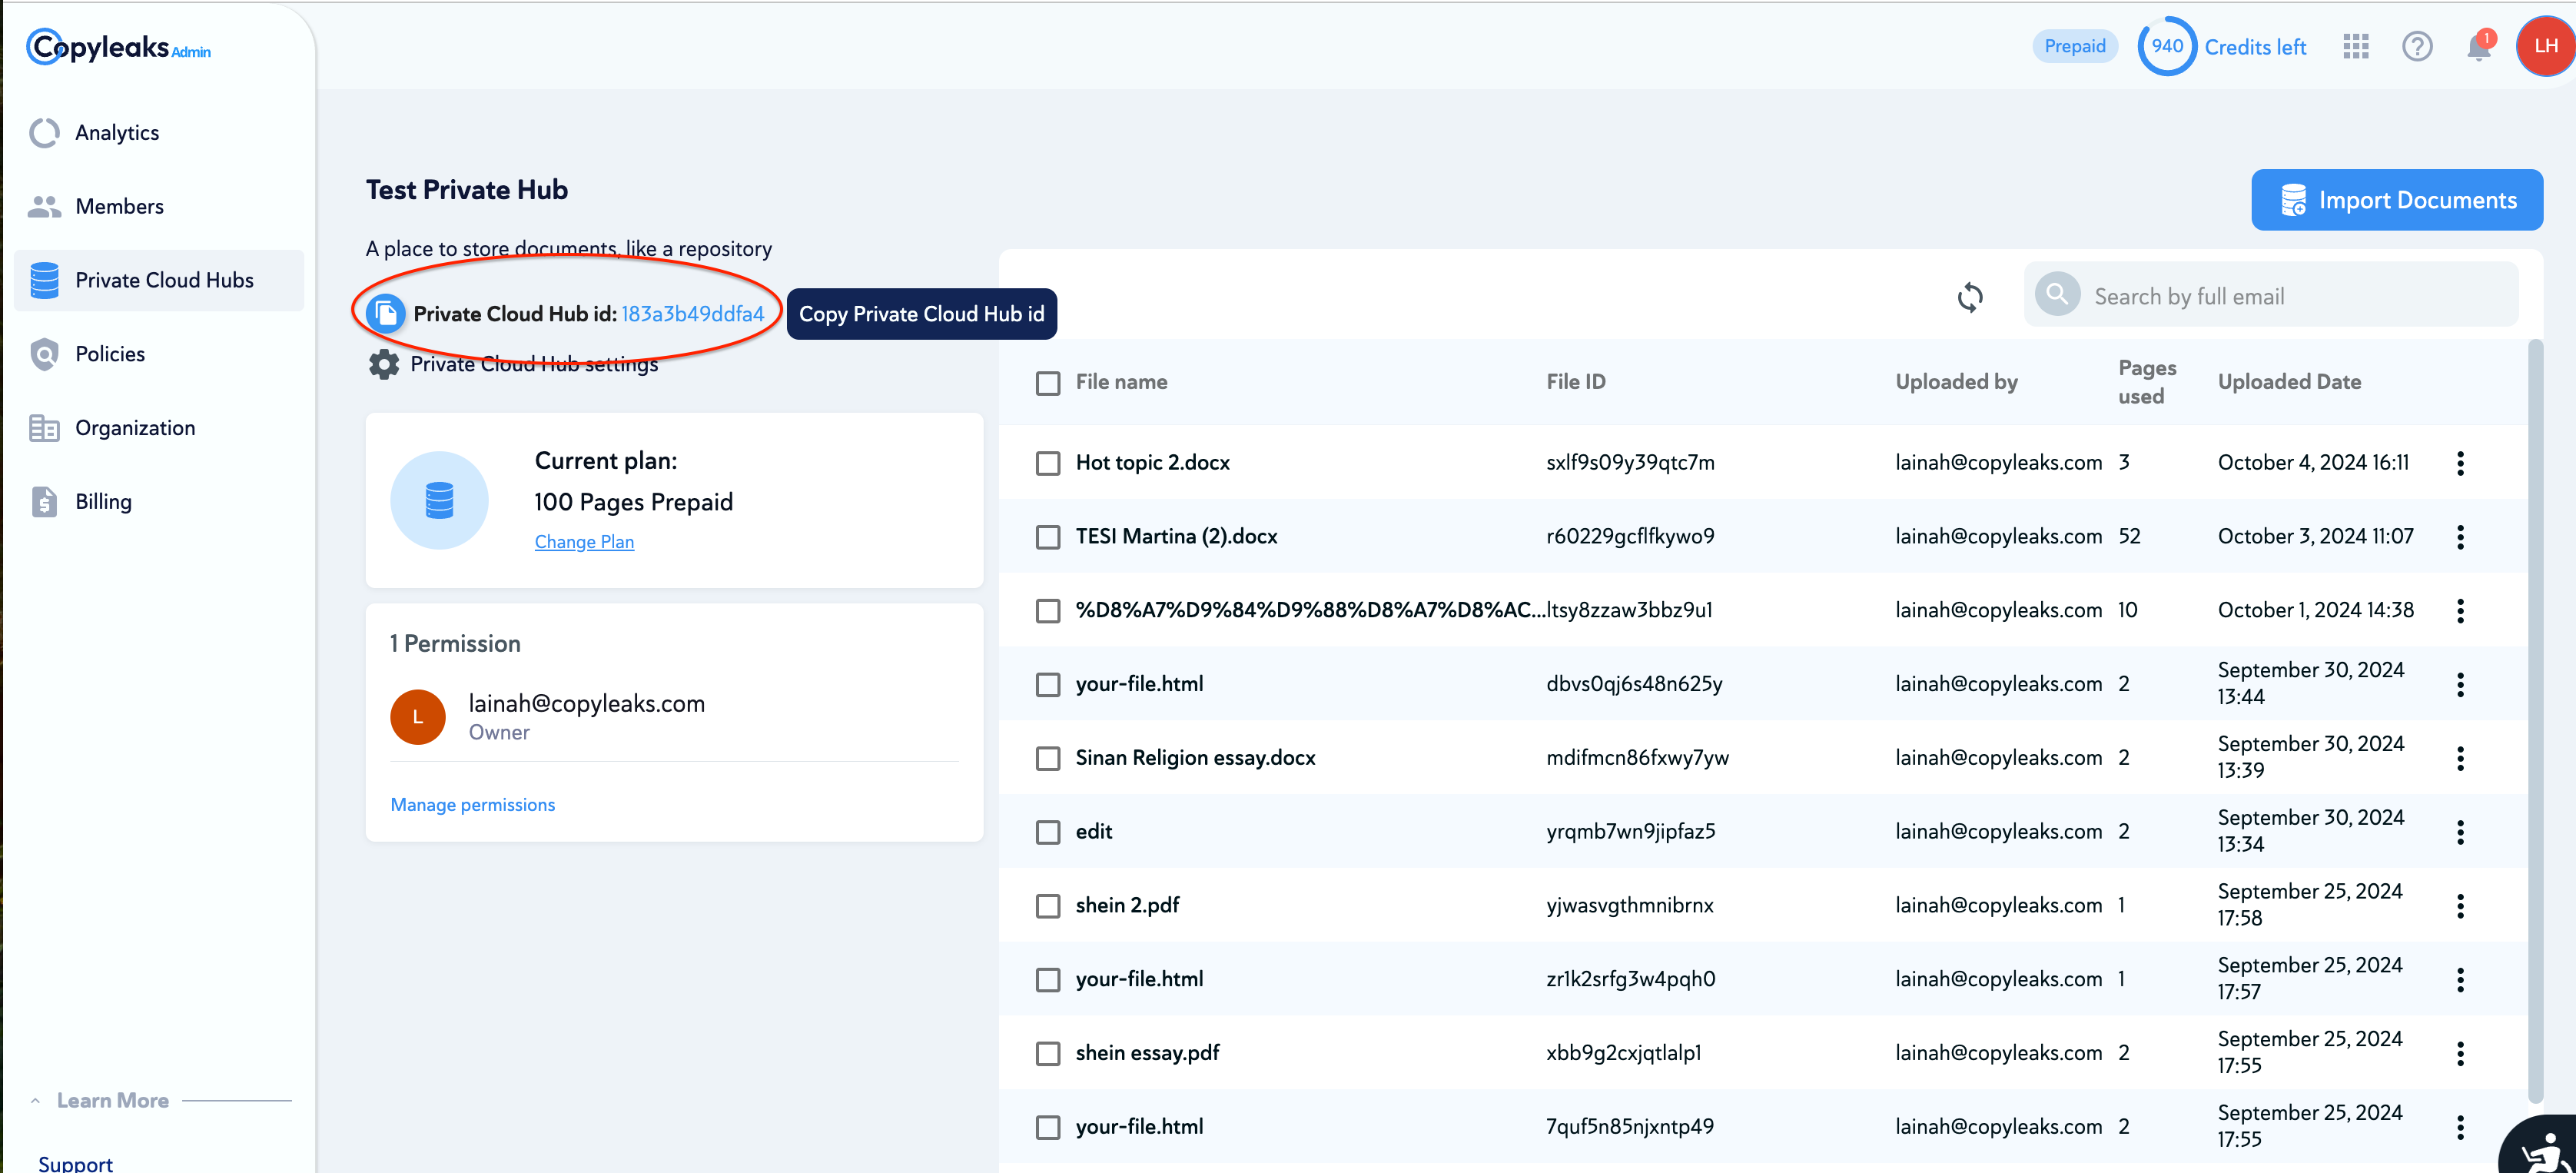Open Private Cloud Hub settings gear

384,364
